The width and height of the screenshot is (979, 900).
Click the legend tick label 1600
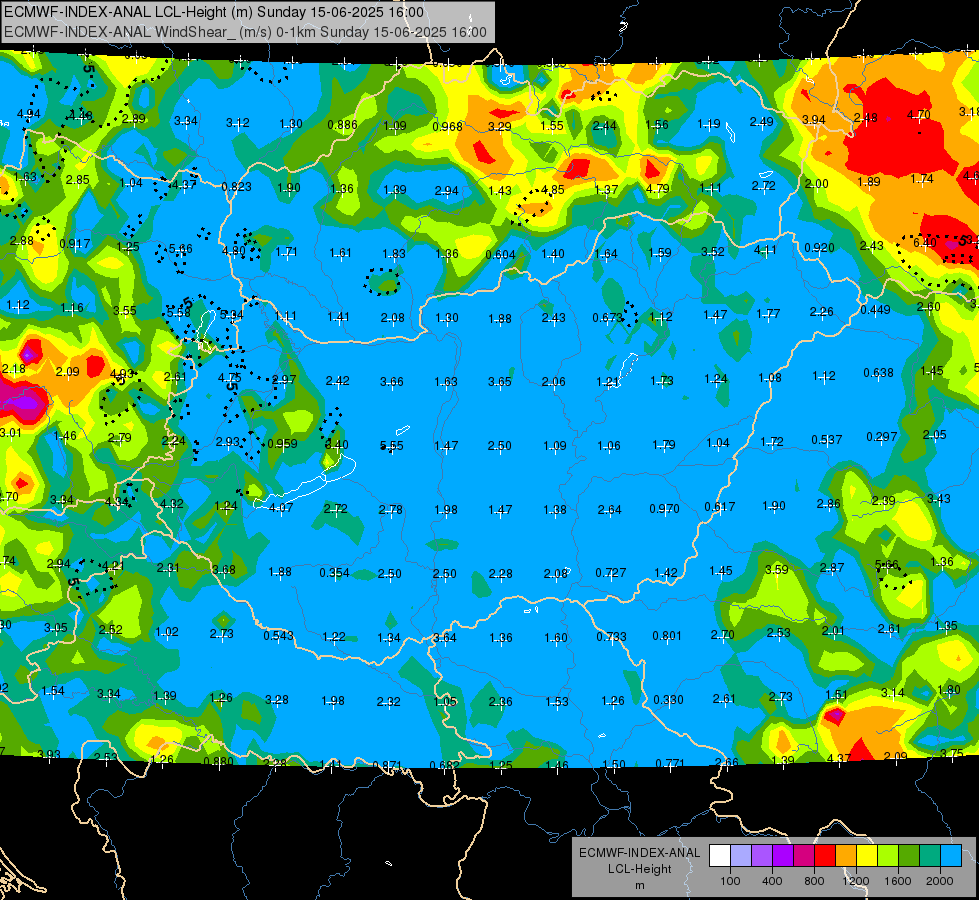(898, 881)
